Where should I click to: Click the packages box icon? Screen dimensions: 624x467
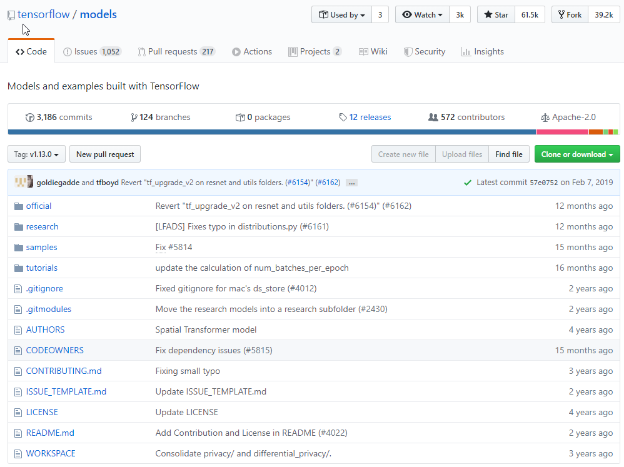click(240, 117)
